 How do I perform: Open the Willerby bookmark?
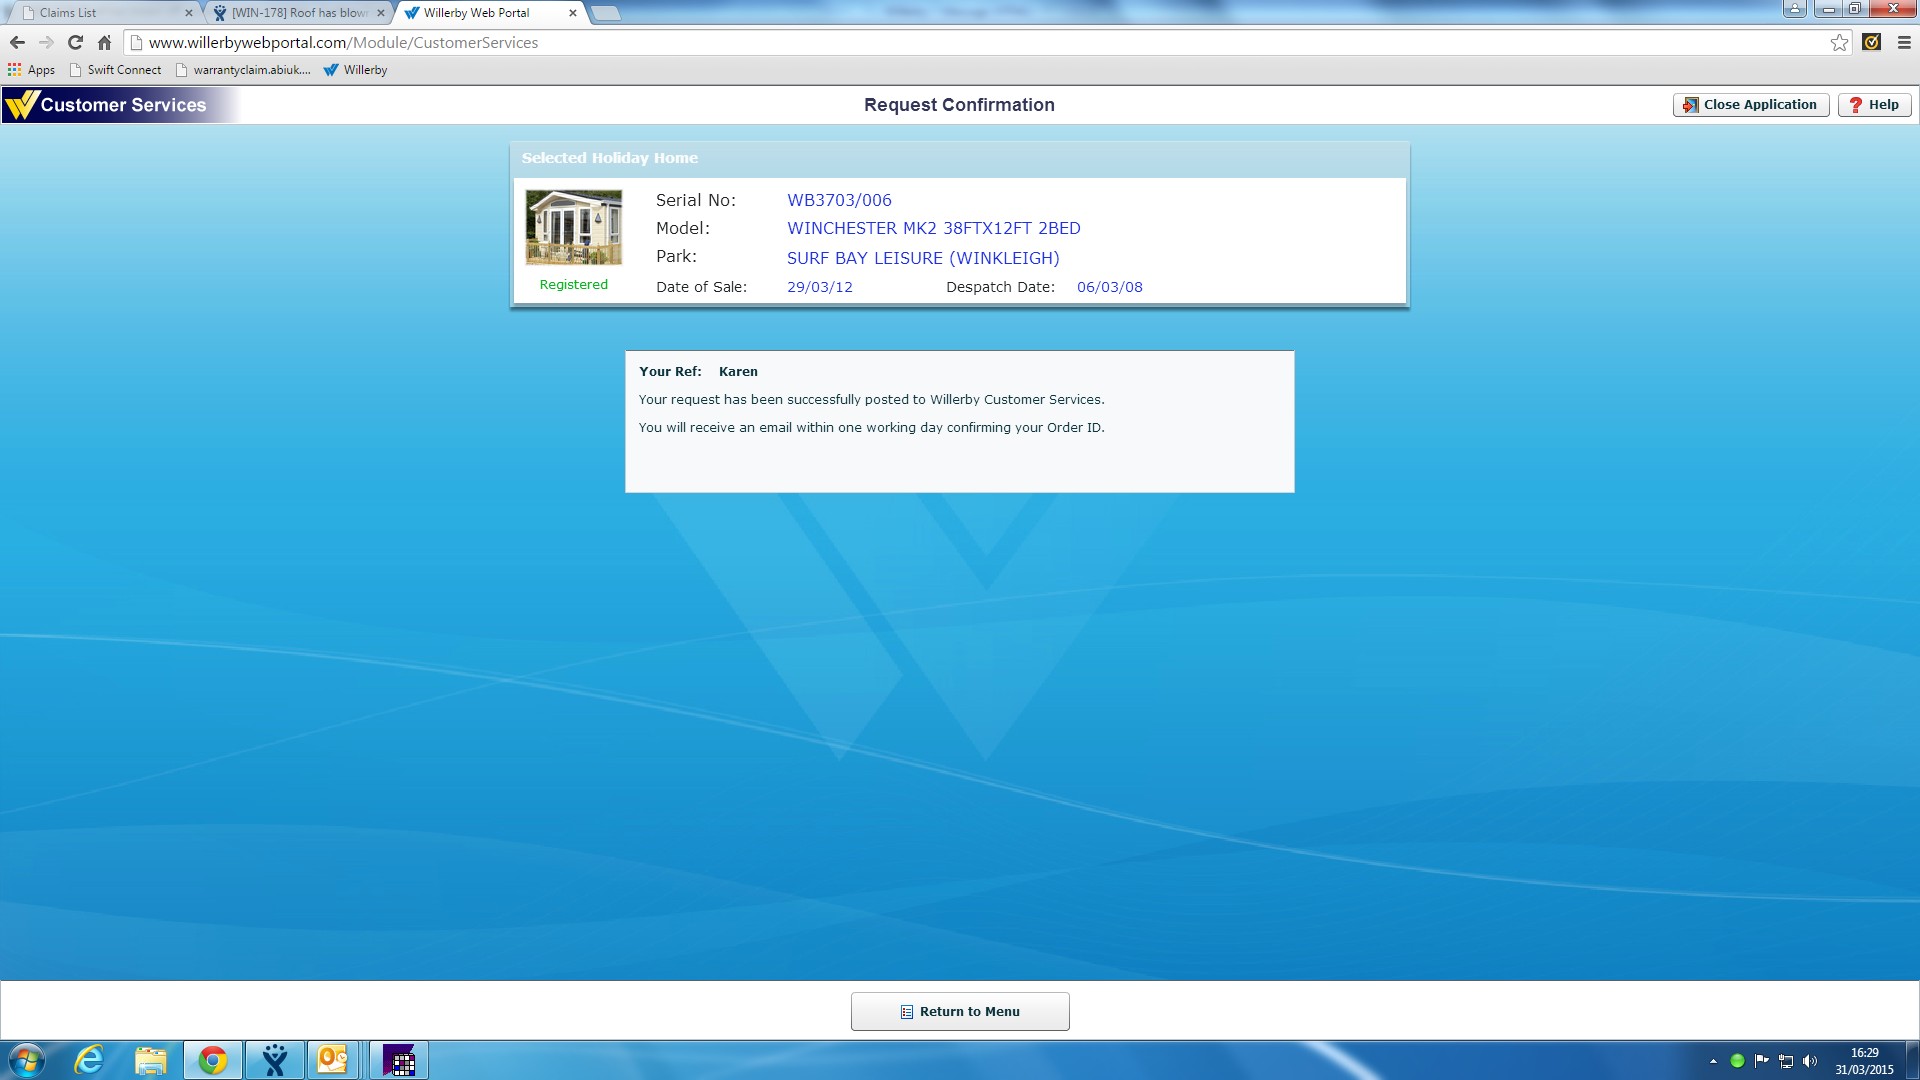point(355,70)
